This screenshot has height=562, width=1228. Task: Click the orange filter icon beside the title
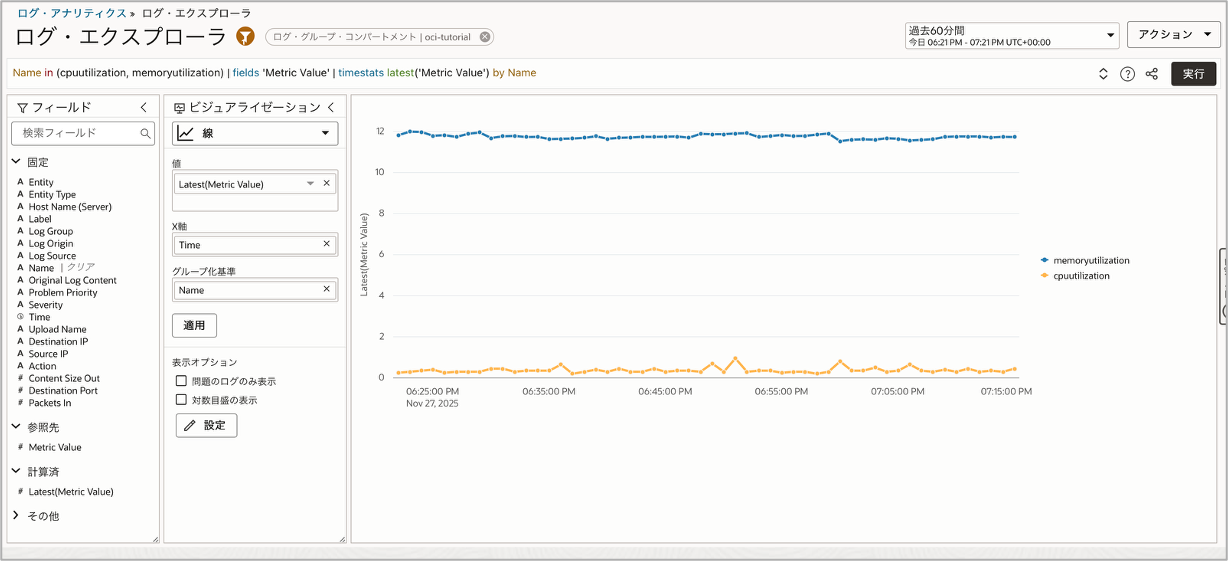tap(245, 37)
